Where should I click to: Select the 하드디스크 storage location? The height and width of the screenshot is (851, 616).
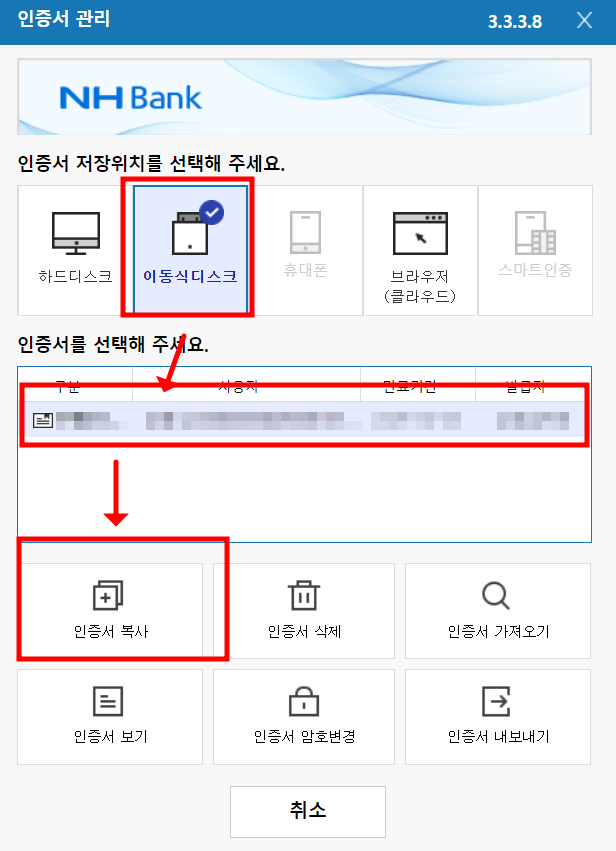coord(75,250)
